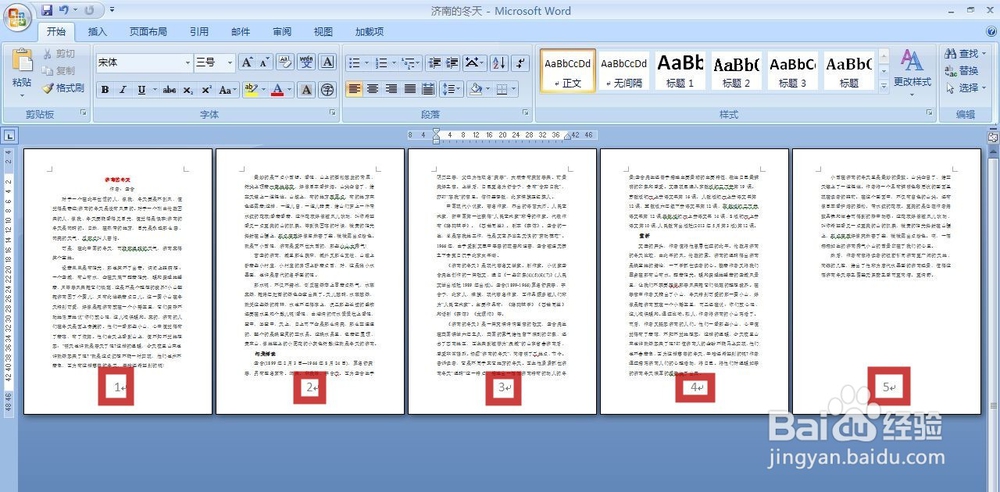
Task: Switch to the 开始 ribbon tab
Action: tap(57, 32)
